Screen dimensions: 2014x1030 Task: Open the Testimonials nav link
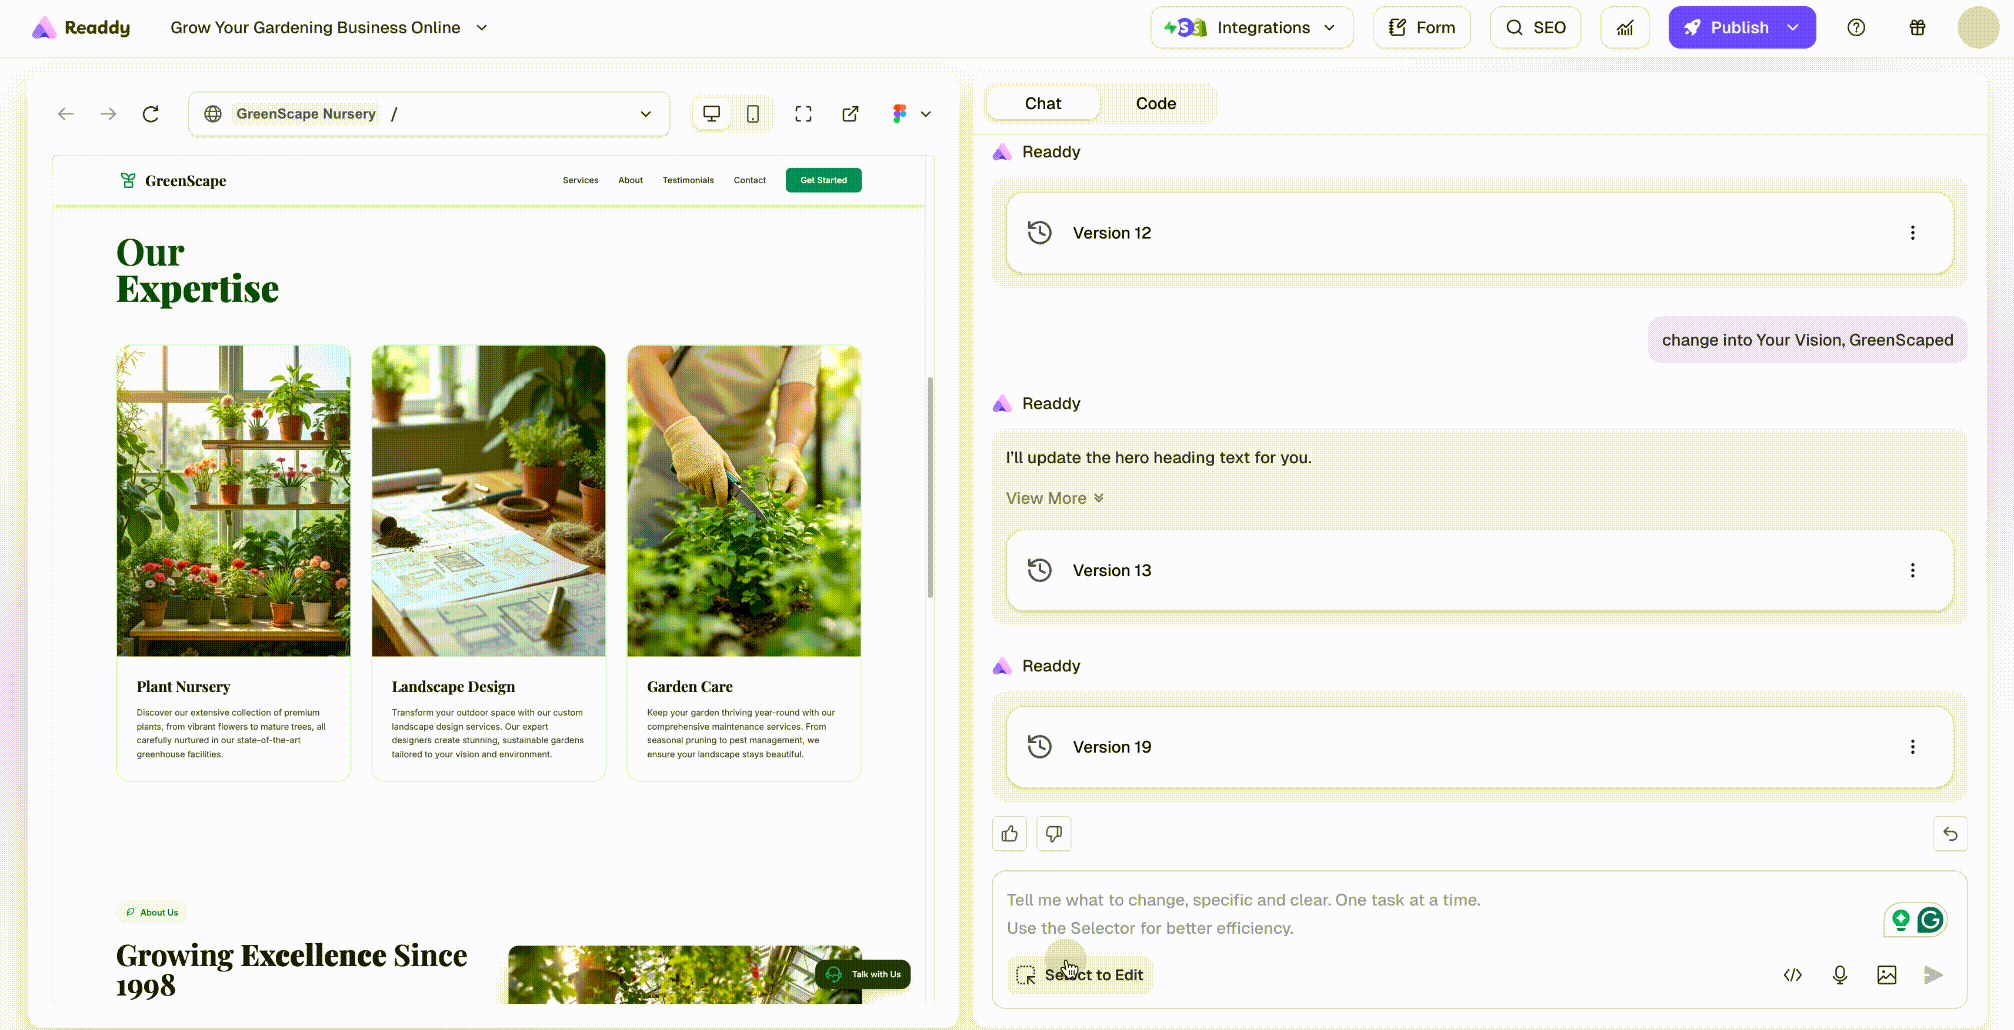[x=688, y=181]
